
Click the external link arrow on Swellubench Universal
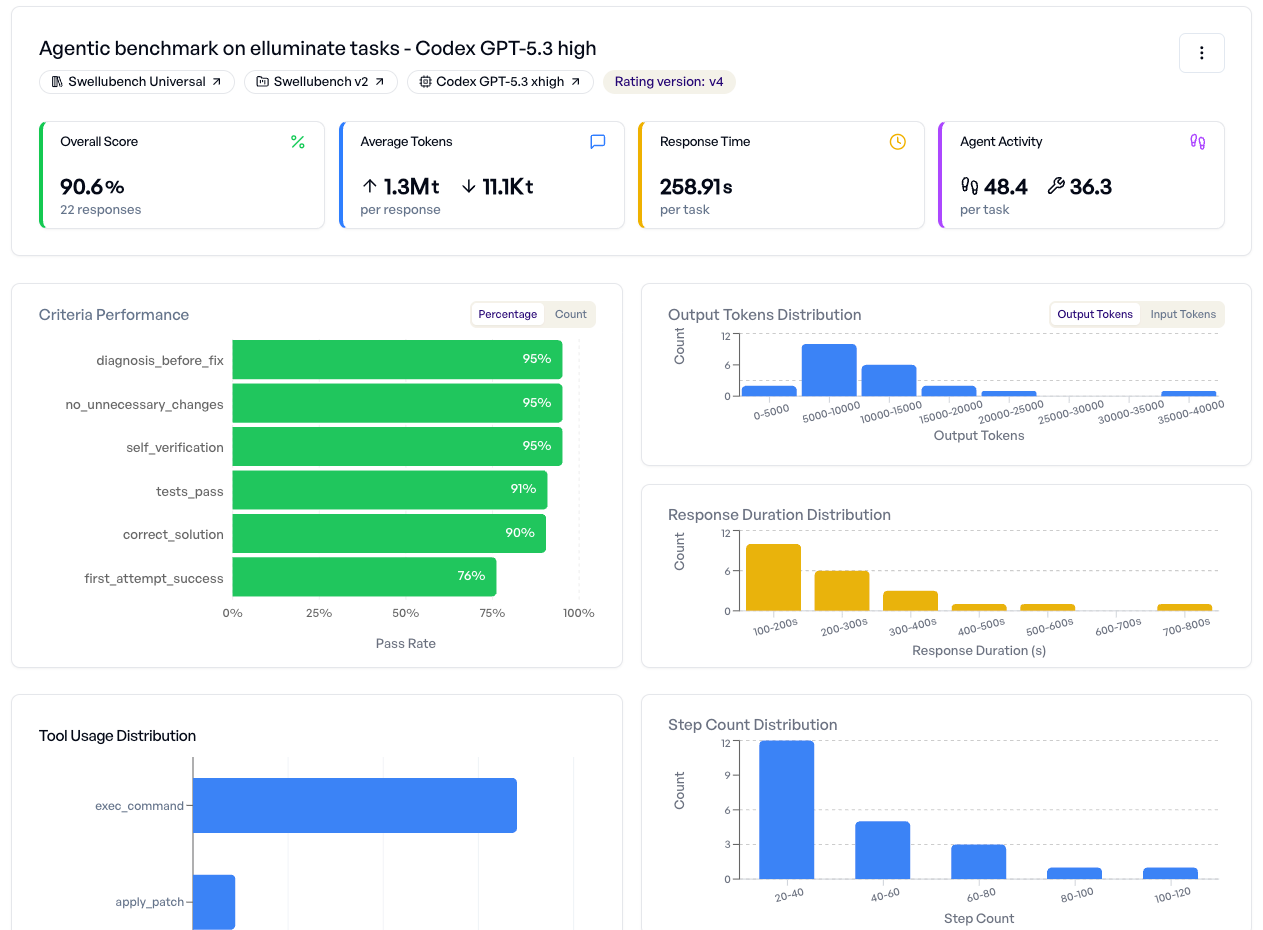pyautogui.click(x=219, y=82)
